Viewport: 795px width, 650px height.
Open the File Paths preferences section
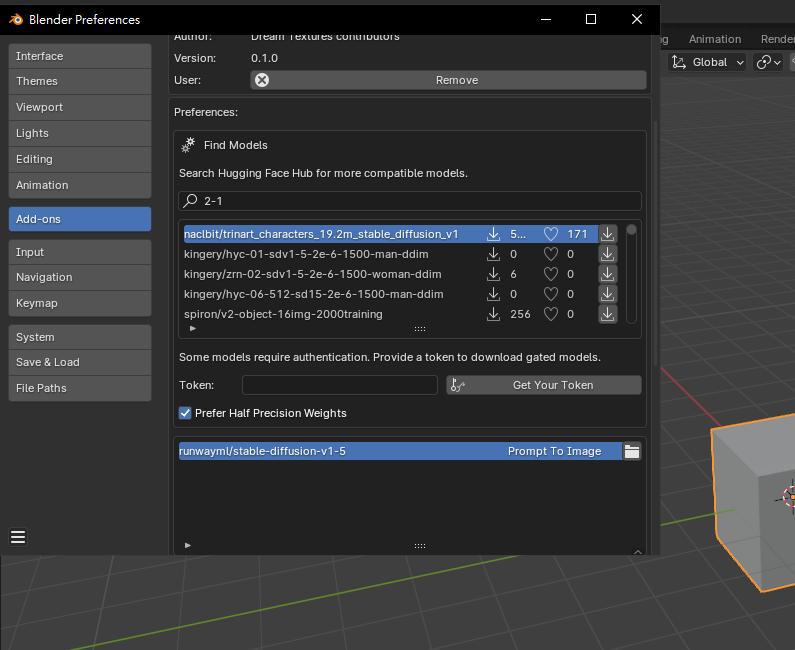click(80, 388)
